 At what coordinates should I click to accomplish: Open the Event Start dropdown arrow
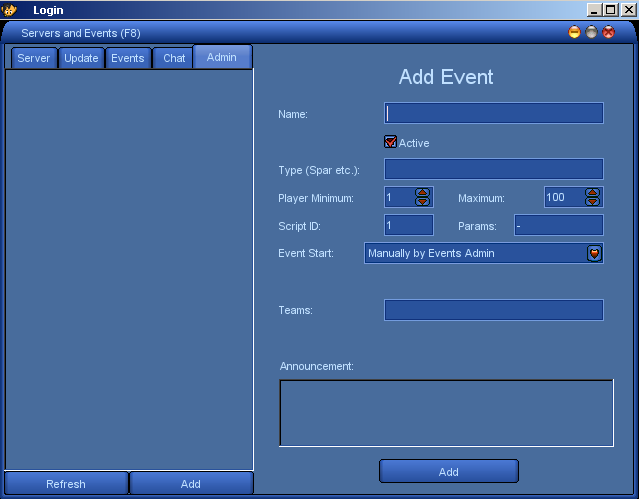(x=594, y=253)
